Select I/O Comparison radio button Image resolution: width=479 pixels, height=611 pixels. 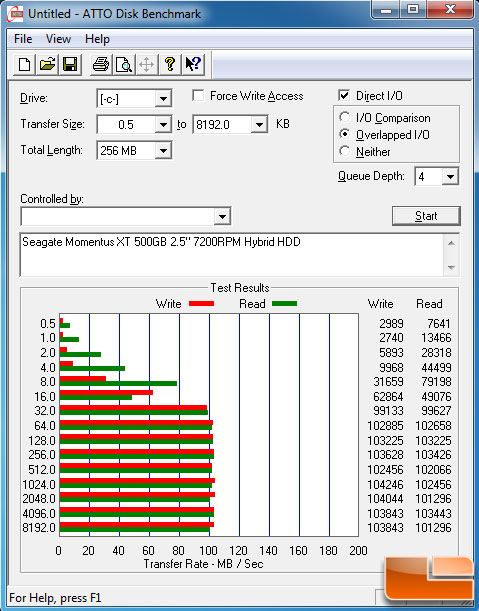(x=345, y=117)
